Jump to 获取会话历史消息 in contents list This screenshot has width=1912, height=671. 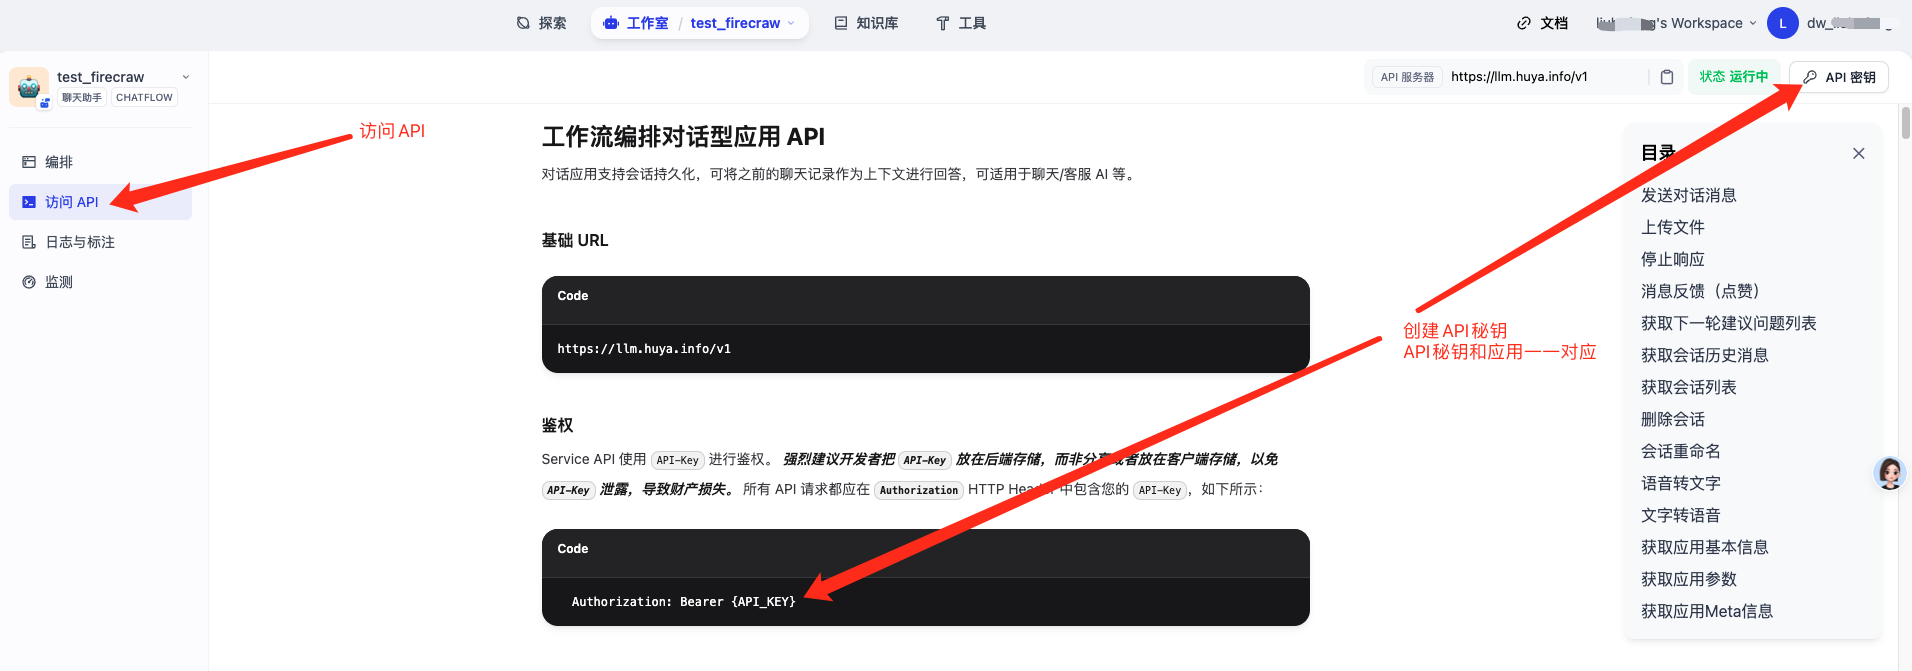pyautogui.click(x=1704, y=355)
